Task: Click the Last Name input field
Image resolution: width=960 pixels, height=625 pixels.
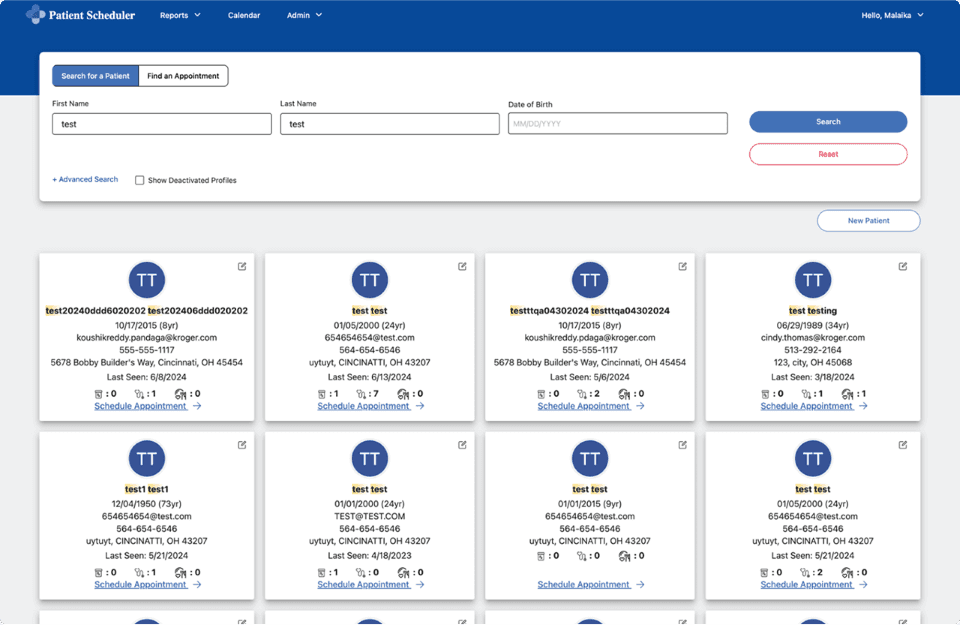Action: (389, 124)
